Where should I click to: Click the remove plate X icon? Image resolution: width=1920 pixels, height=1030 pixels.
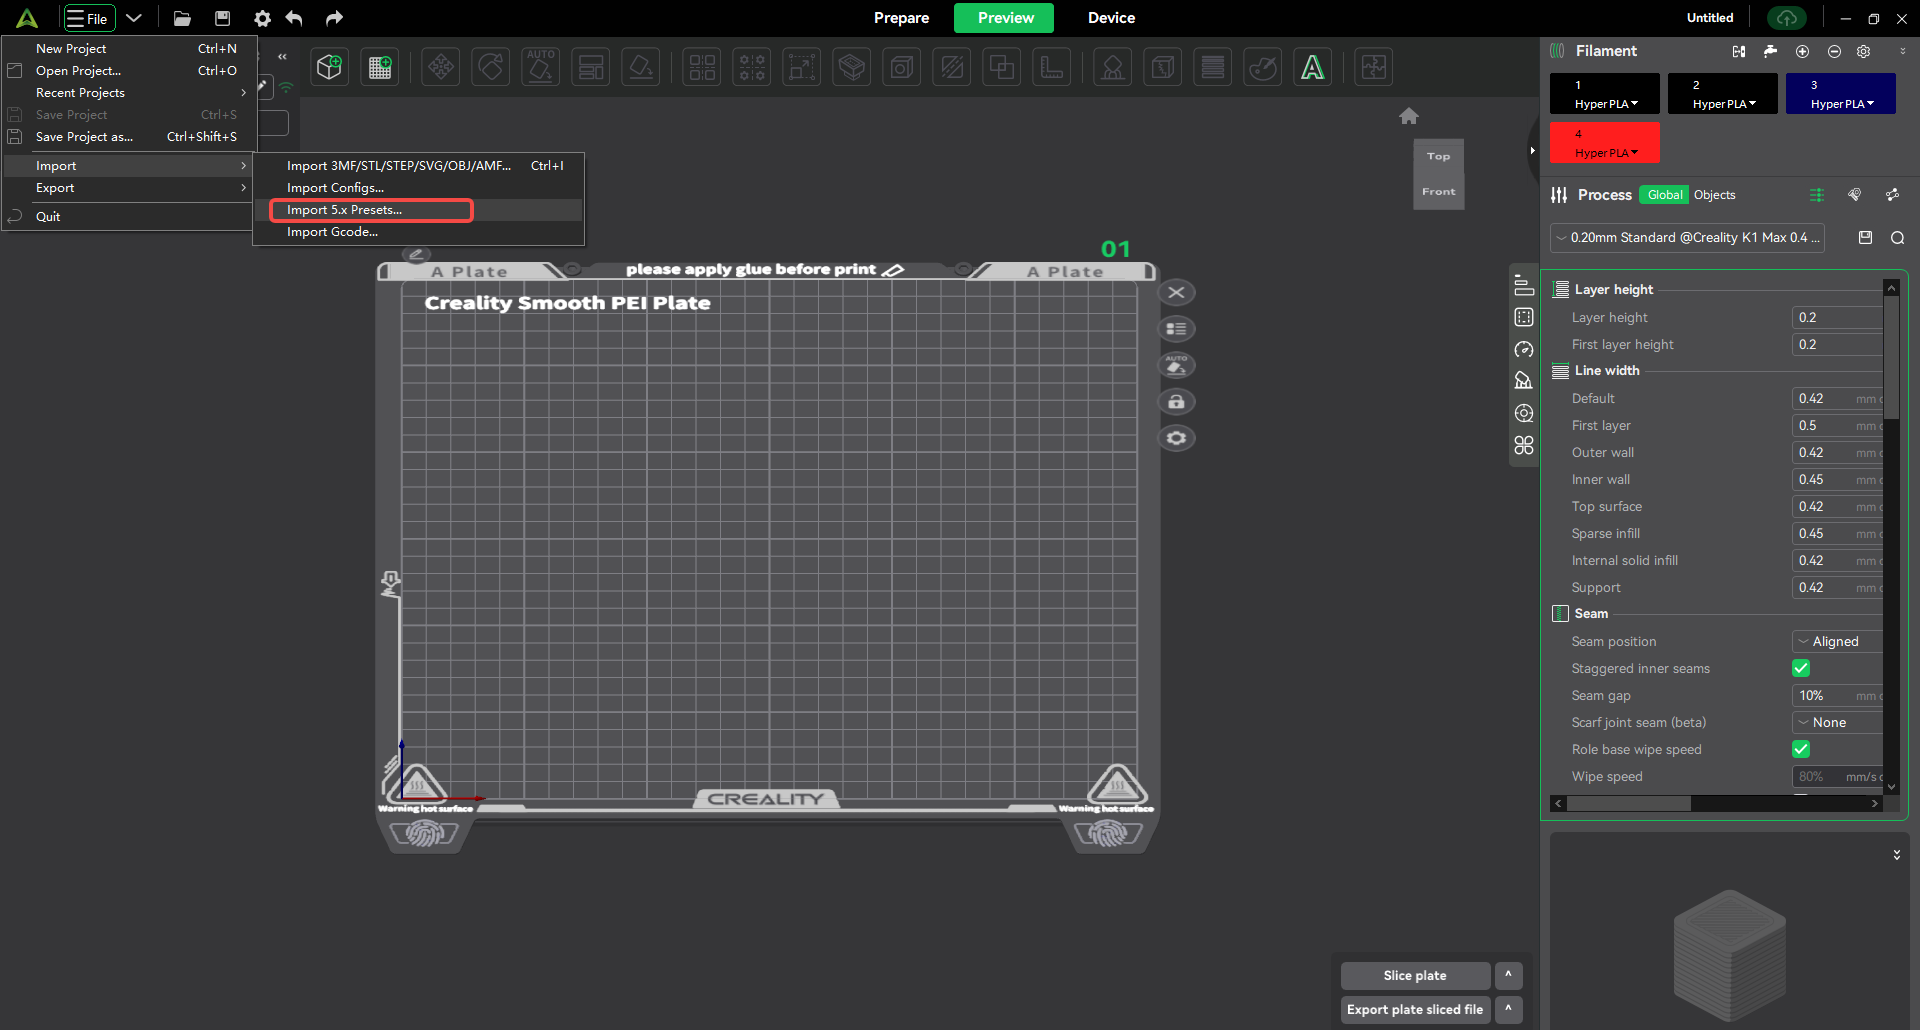1177,293
